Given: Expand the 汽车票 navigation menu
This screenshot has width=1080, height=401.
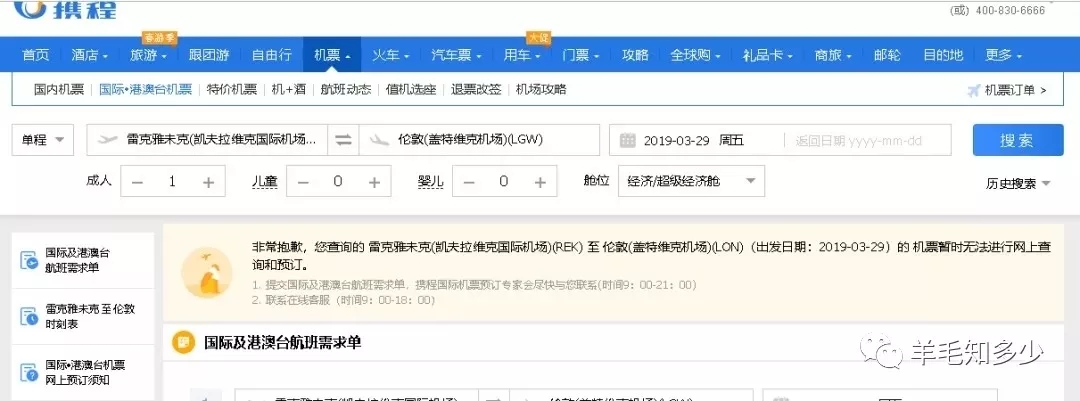Looking at the screenshot, I should tap(457, 55).
